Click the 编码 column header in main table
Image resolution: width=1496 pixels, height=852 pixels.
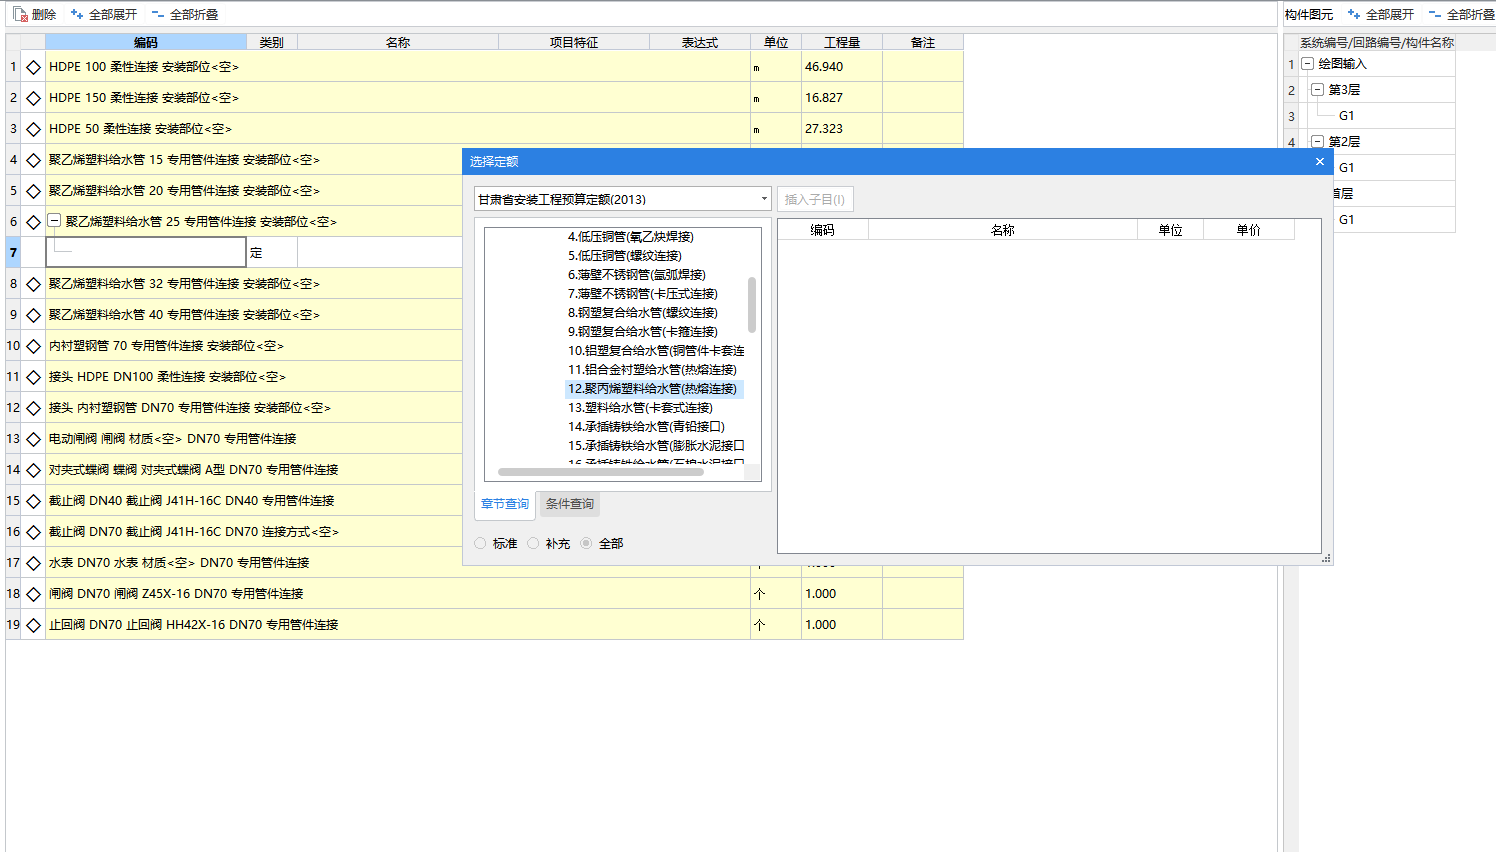(146, 42)
